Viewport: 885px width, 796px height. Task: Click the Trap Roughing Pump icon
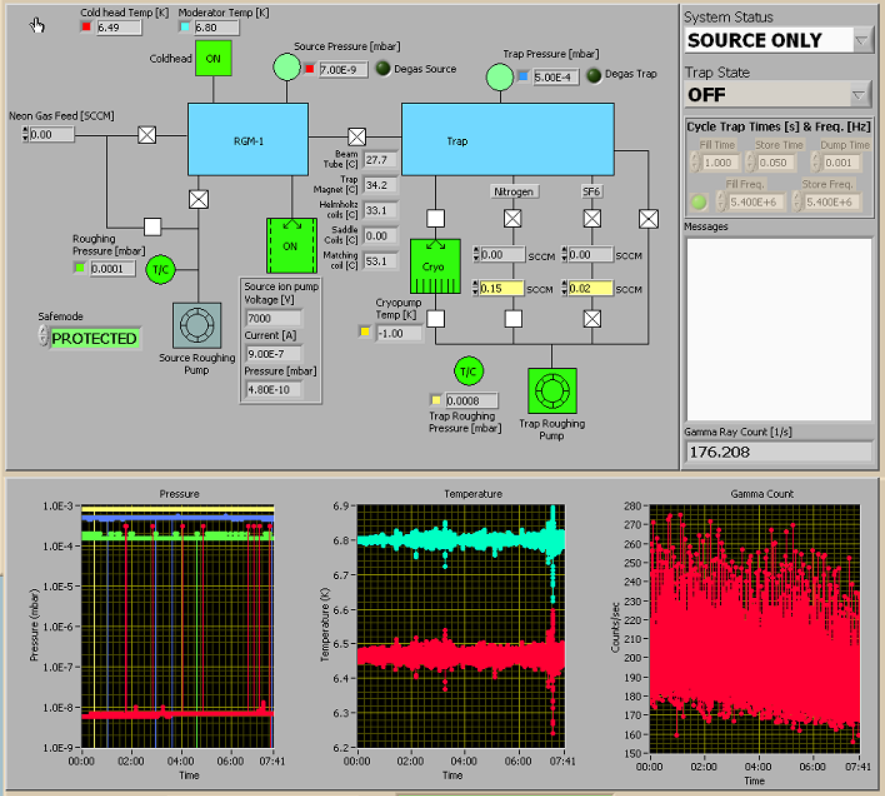[x=552, y=390]
